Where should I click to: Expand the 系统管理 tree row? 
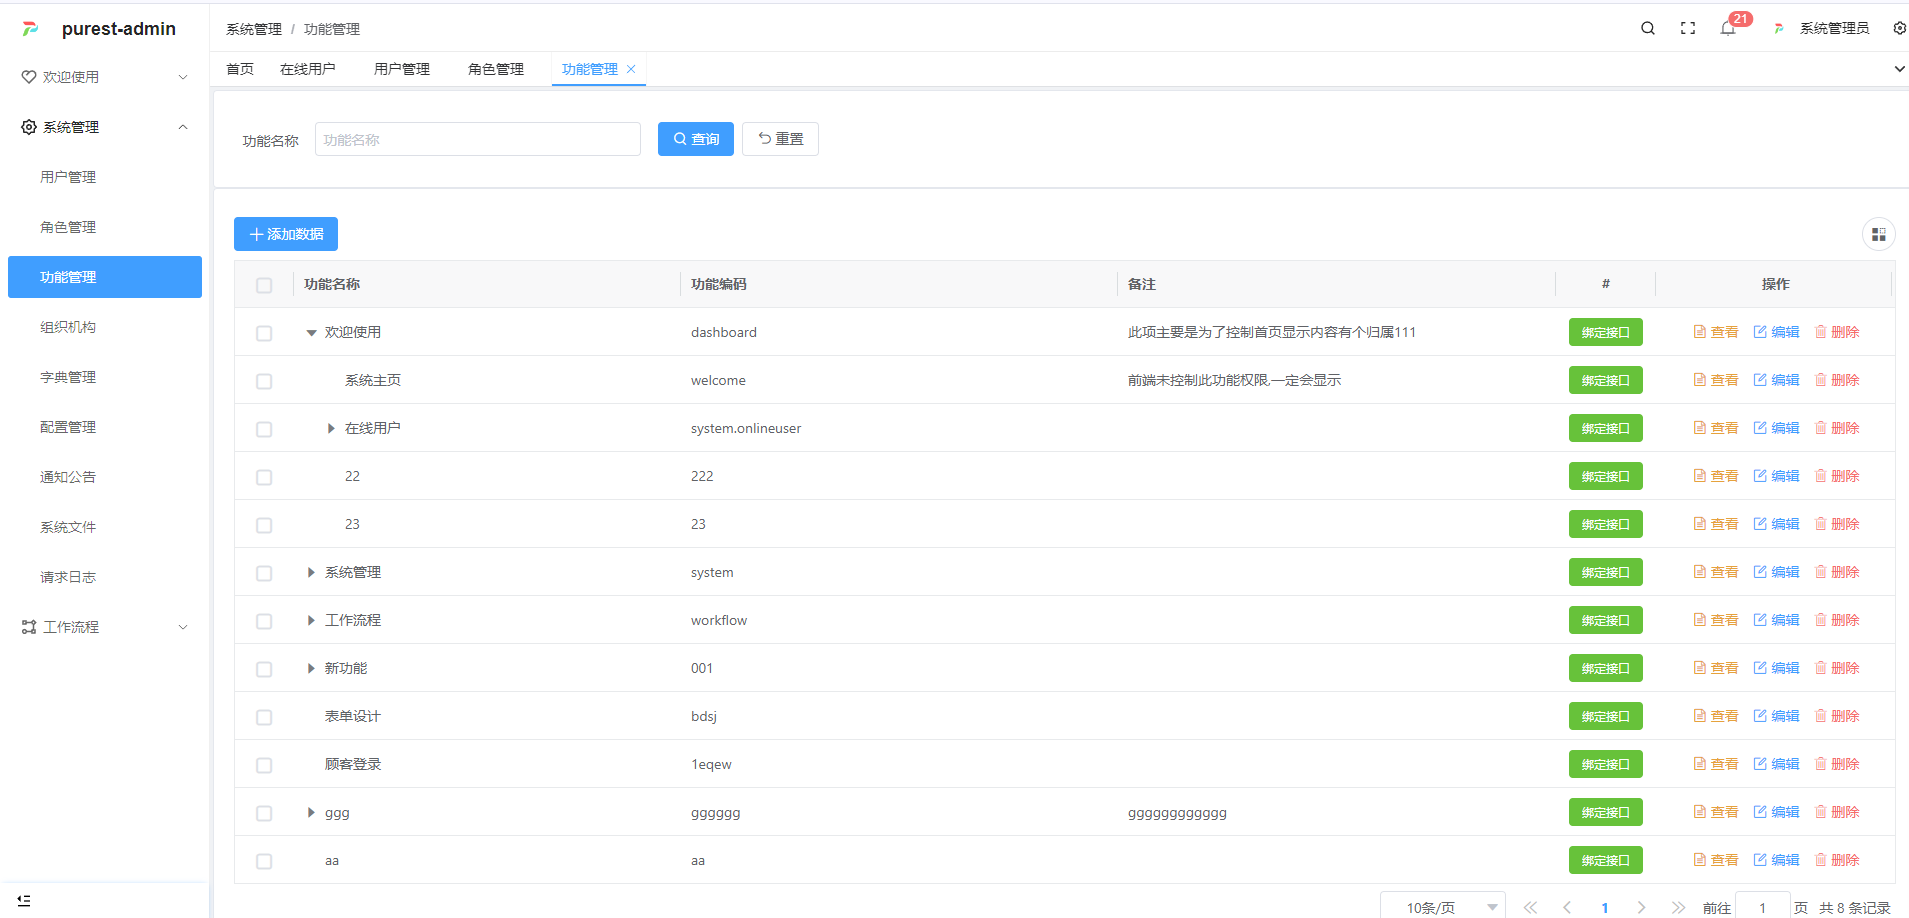311,573
